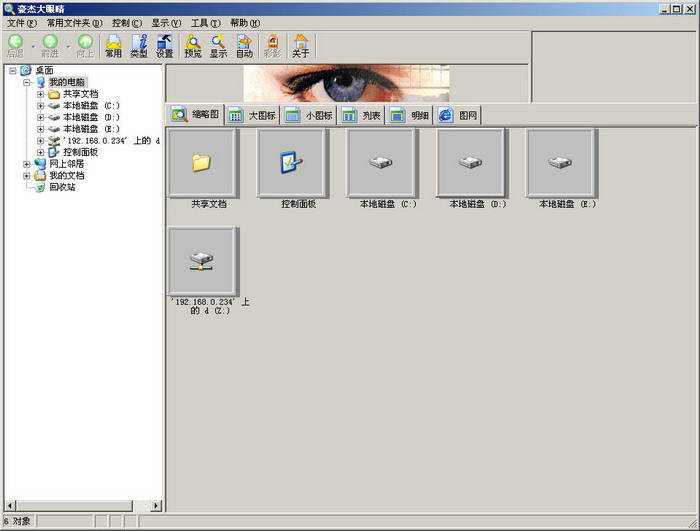The image size is (700, 531).
Task: Open the 文件 (File) menu
Action: click(21, 22)
